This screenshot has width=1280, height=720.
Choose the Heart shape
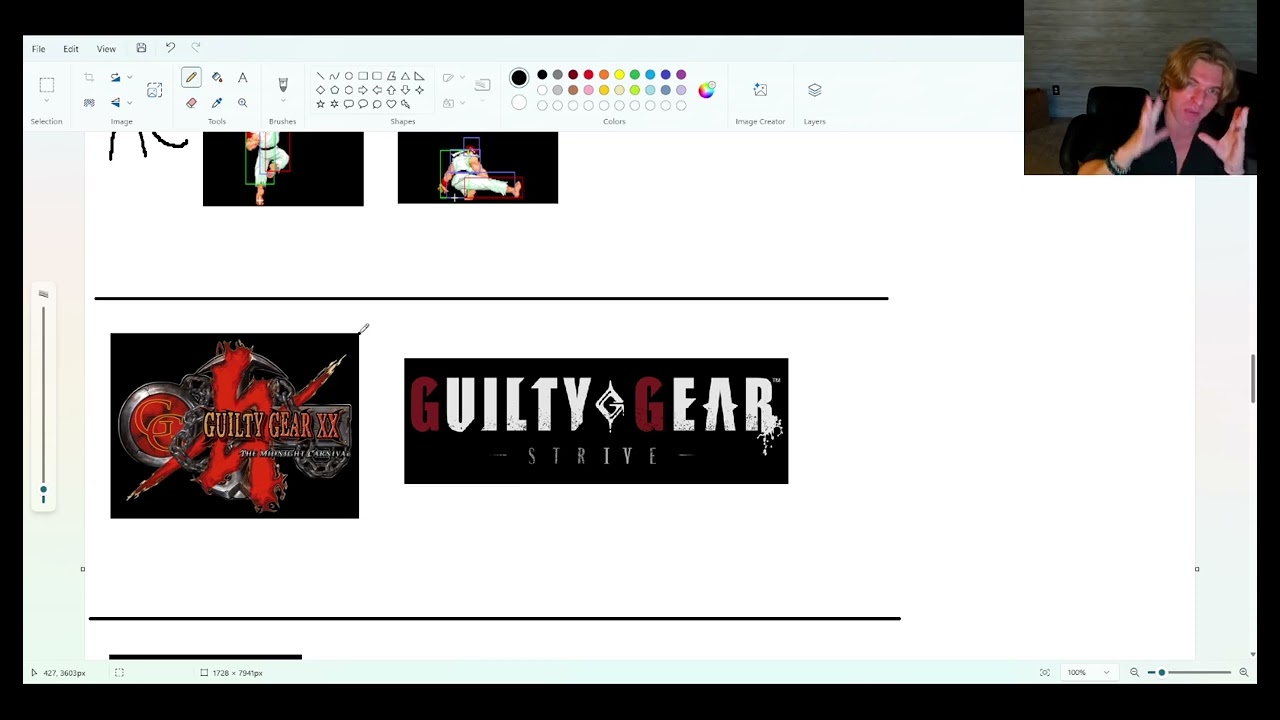[391, 104]
